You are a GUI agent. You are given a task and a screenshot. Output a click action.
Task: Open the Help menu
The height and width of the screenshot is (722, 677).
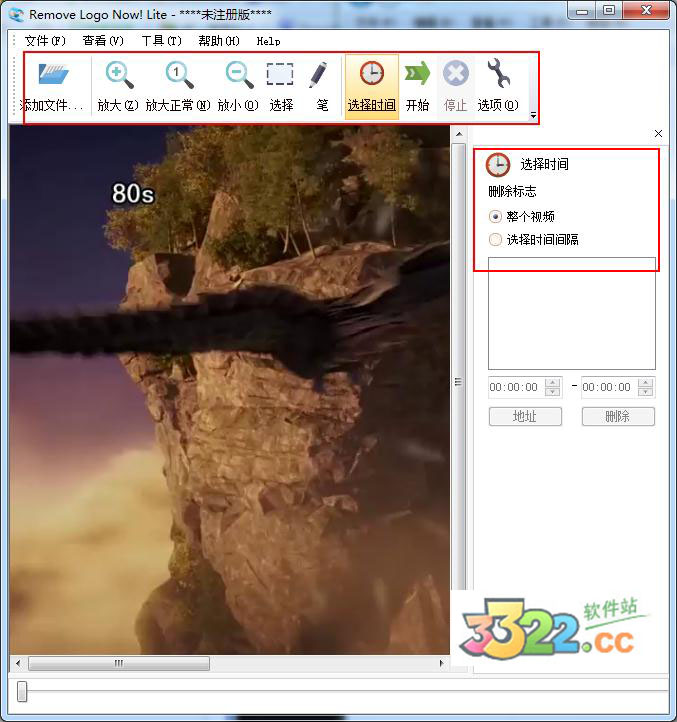(x=268, y=41)
